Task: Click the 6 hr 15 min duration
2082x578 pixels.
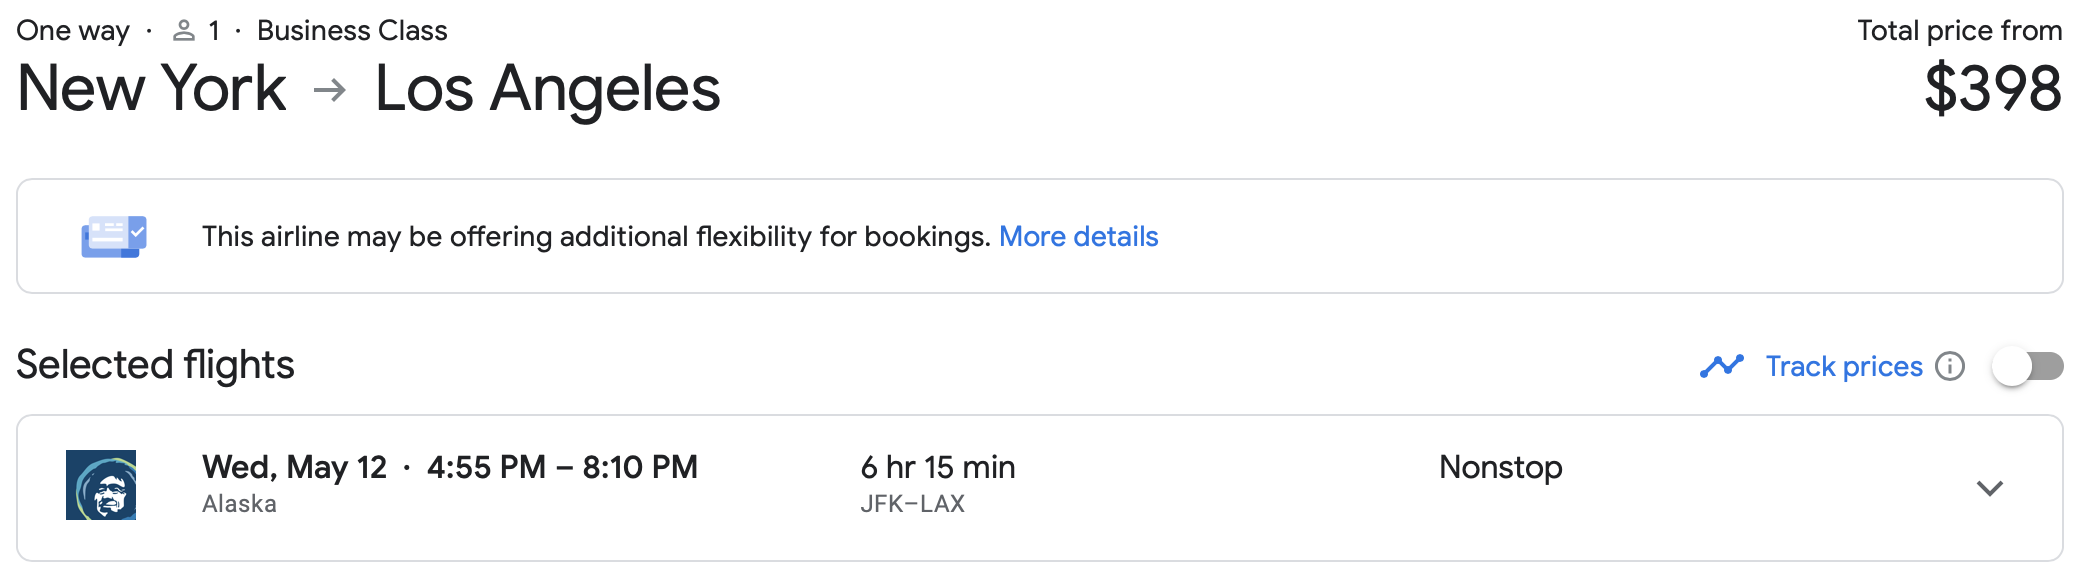Action: pos(938,467)
